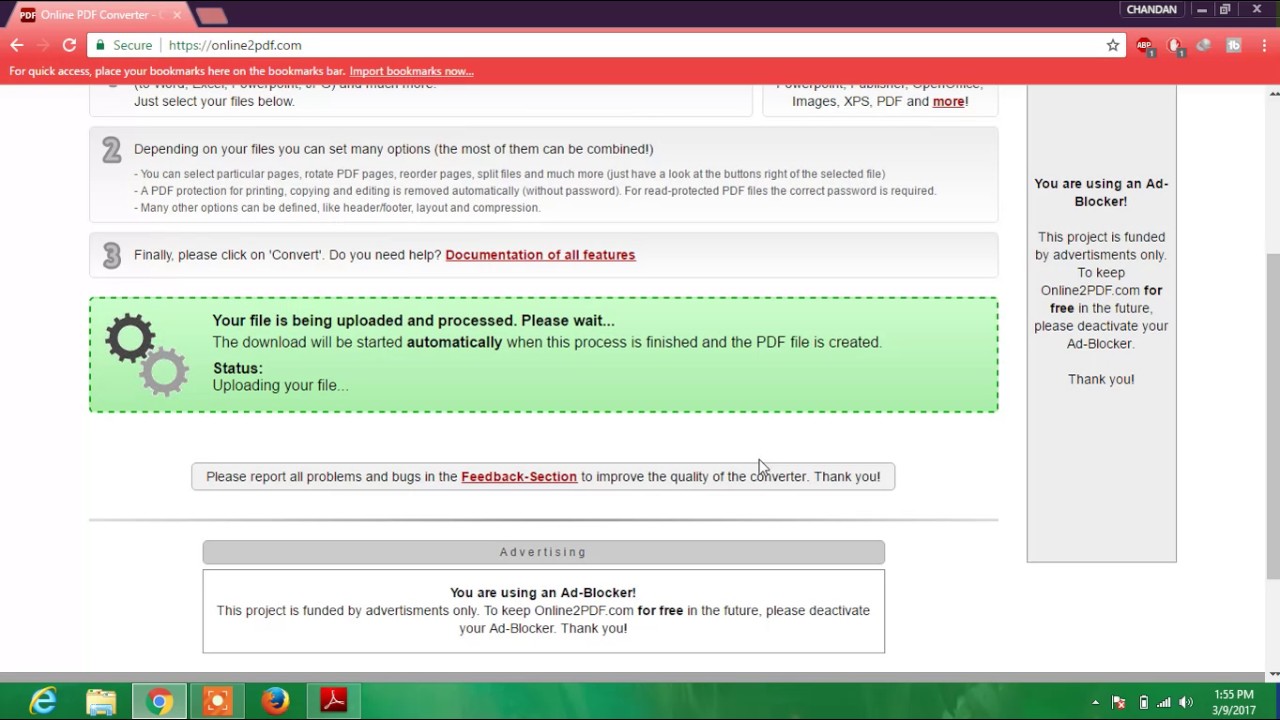Go back to the previous page

tap(16, 45)
